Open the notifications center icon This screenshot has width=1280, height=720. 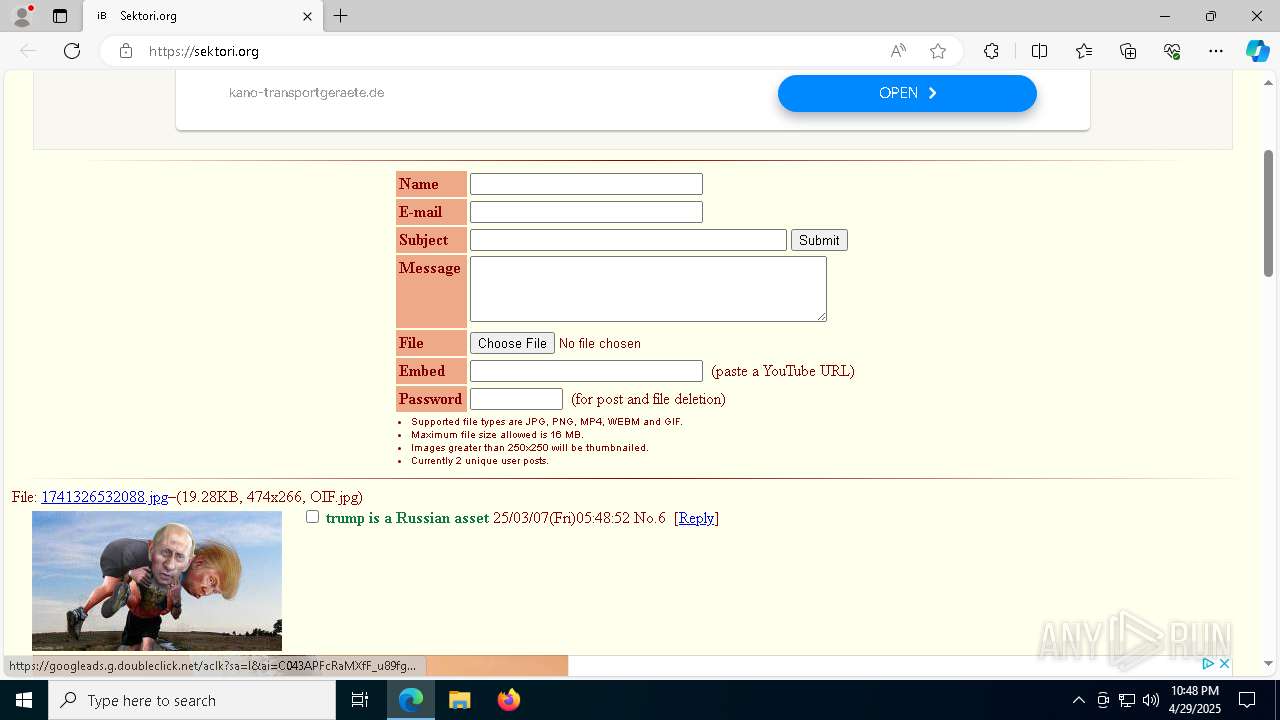[x=1247, y=700]
